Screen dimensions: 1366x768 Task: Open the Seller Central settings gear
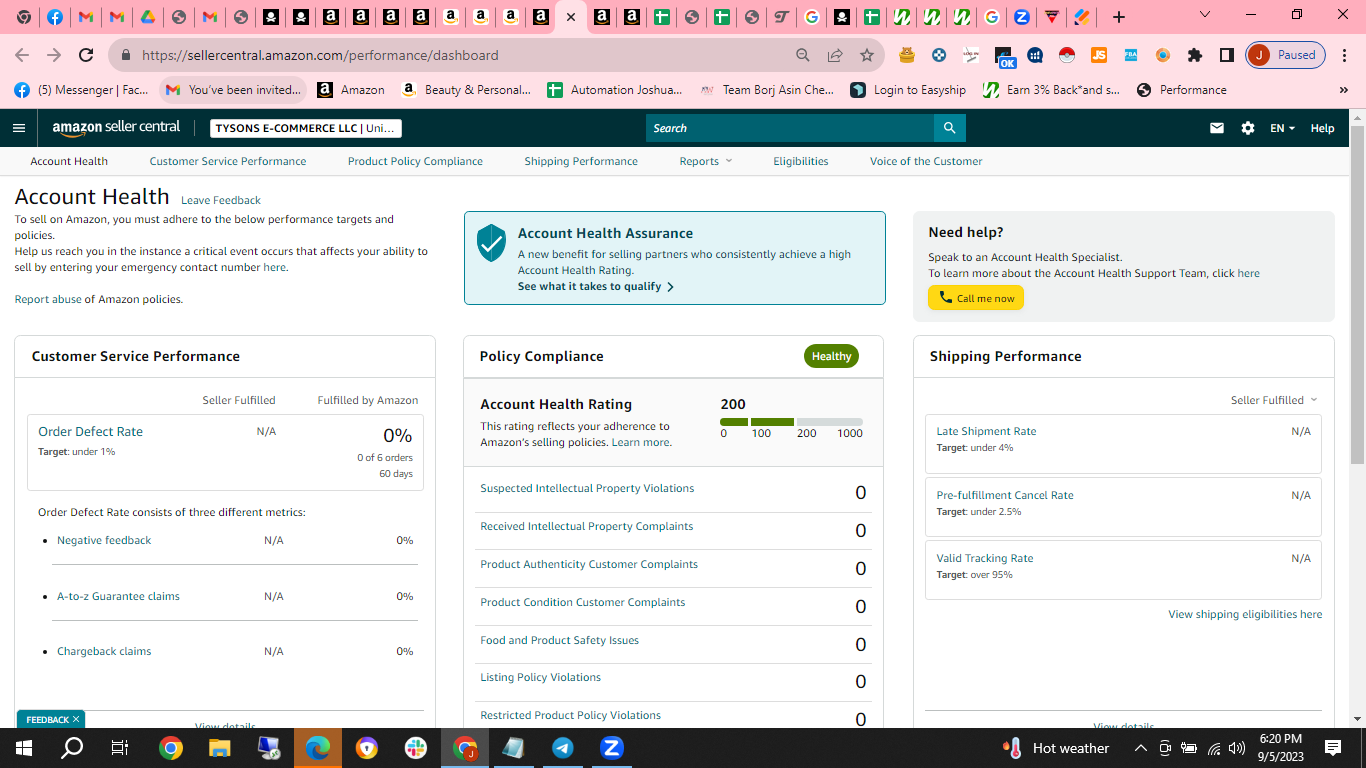coord(1247,128)
